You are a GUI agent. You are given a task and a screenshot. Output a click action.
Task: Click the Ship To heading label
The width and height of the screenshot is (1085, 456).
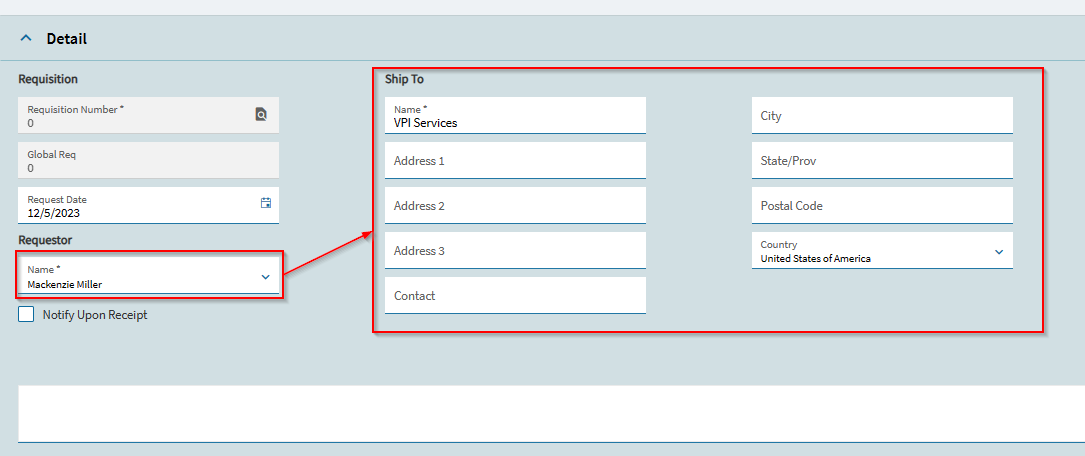click(x=405, y=79)
